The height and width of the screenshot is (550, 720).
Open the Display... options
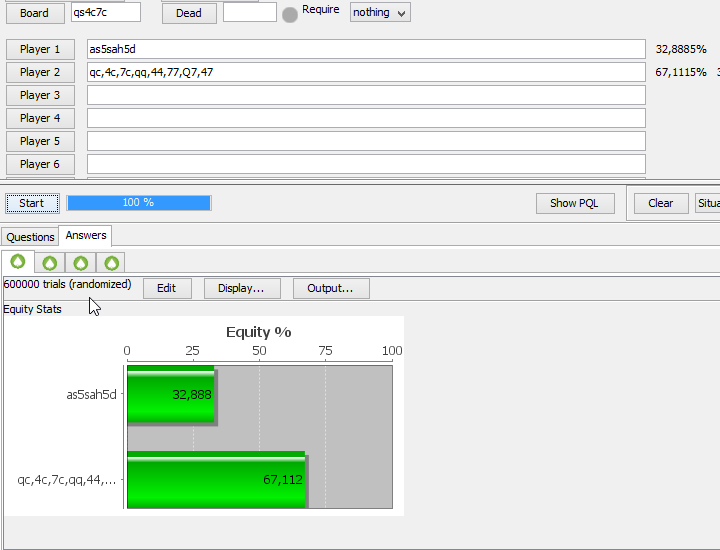242,288
